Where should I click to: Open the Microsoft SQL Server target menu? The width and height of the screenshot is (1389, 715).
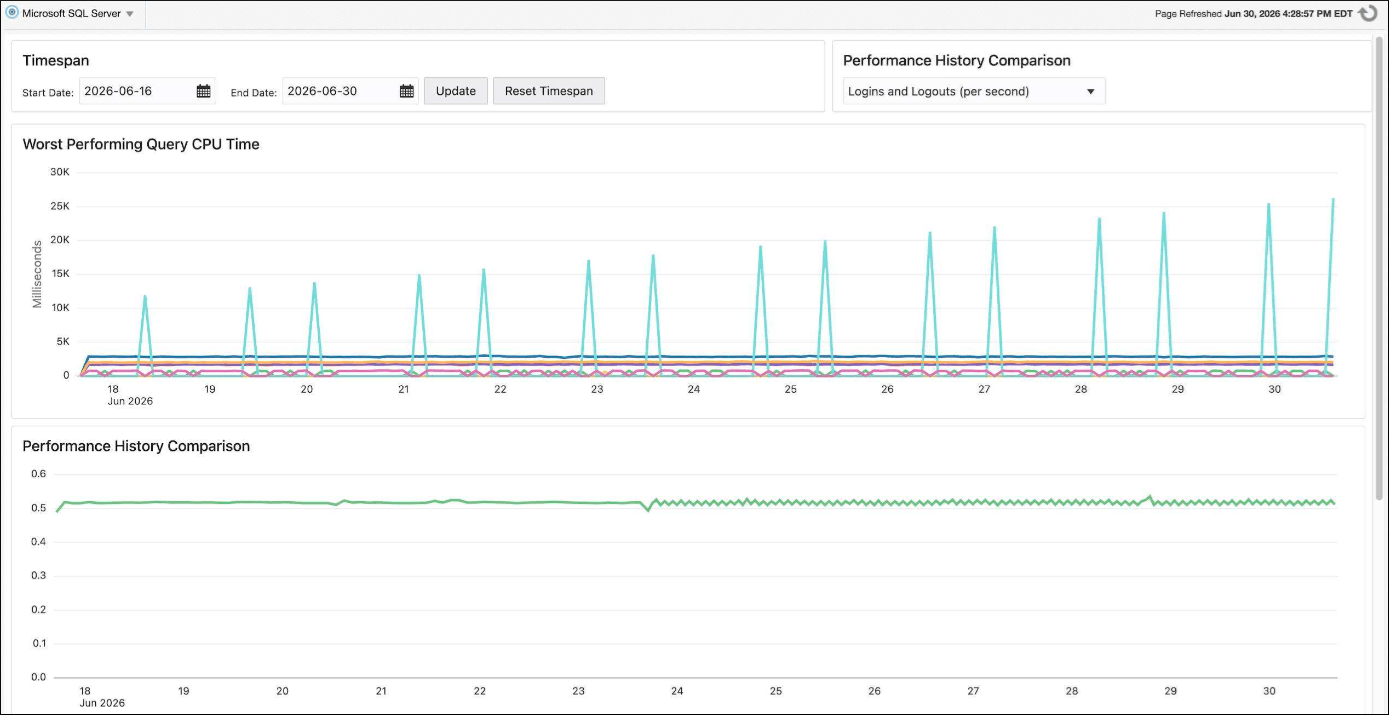(x=77, y=14)
